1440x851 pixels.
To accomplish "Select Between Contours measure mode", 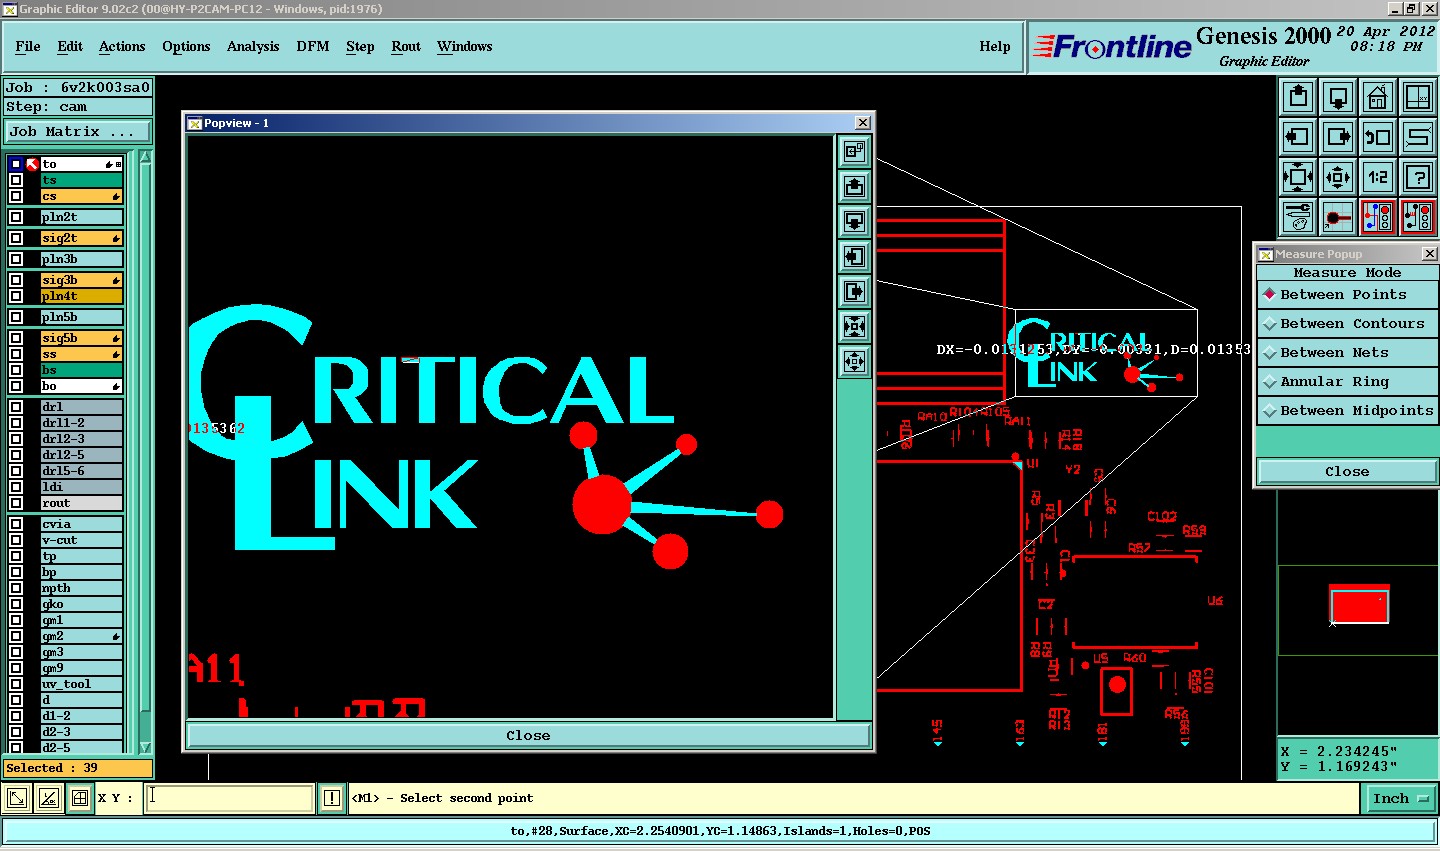I will pyautogui.click(x=1347, y=324).
